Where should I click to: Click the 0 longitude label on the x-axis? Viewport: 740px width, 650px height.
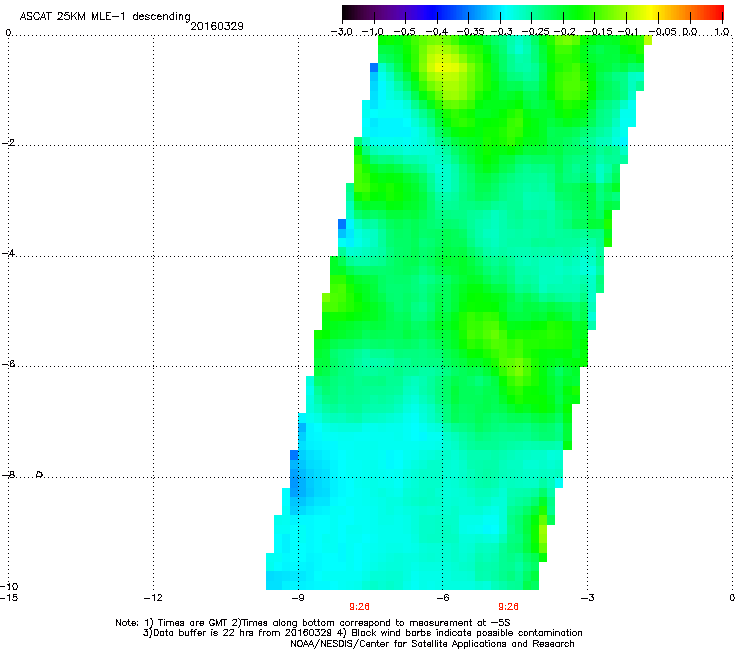click(x=732, y=598)
